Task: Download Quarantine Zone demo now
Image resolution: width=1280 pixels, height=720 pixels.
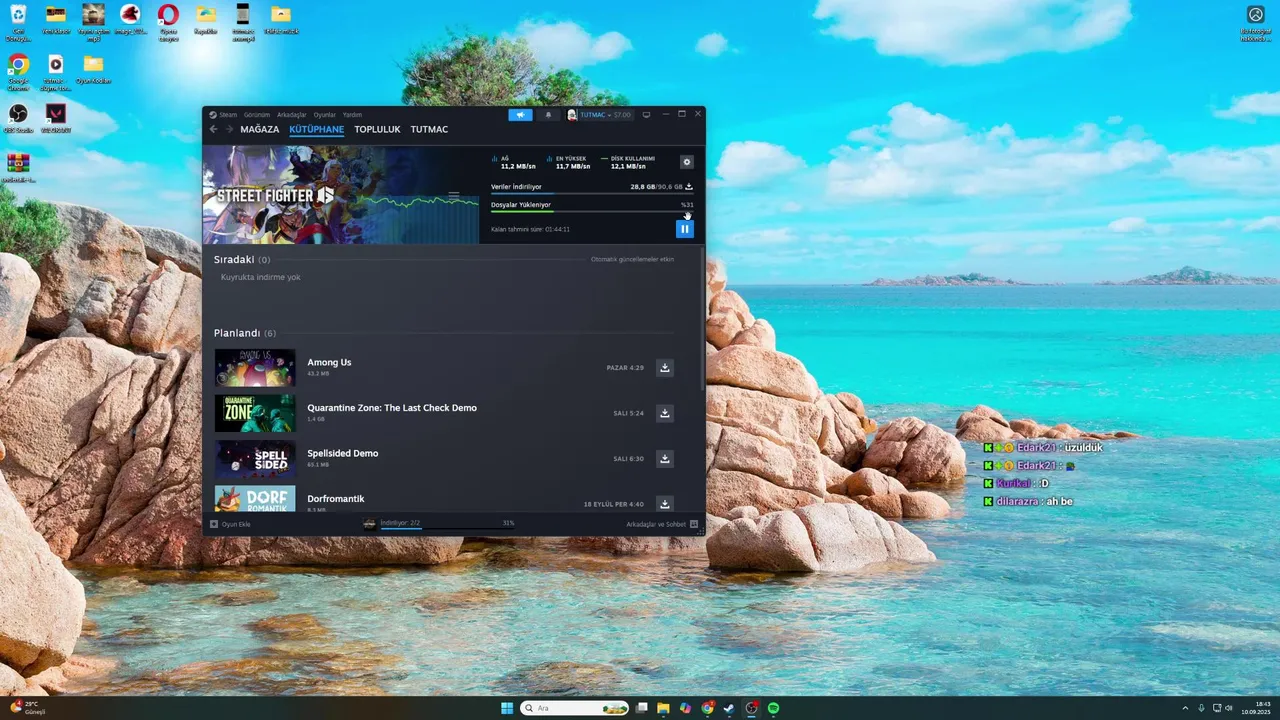Action: coord(664,413)
